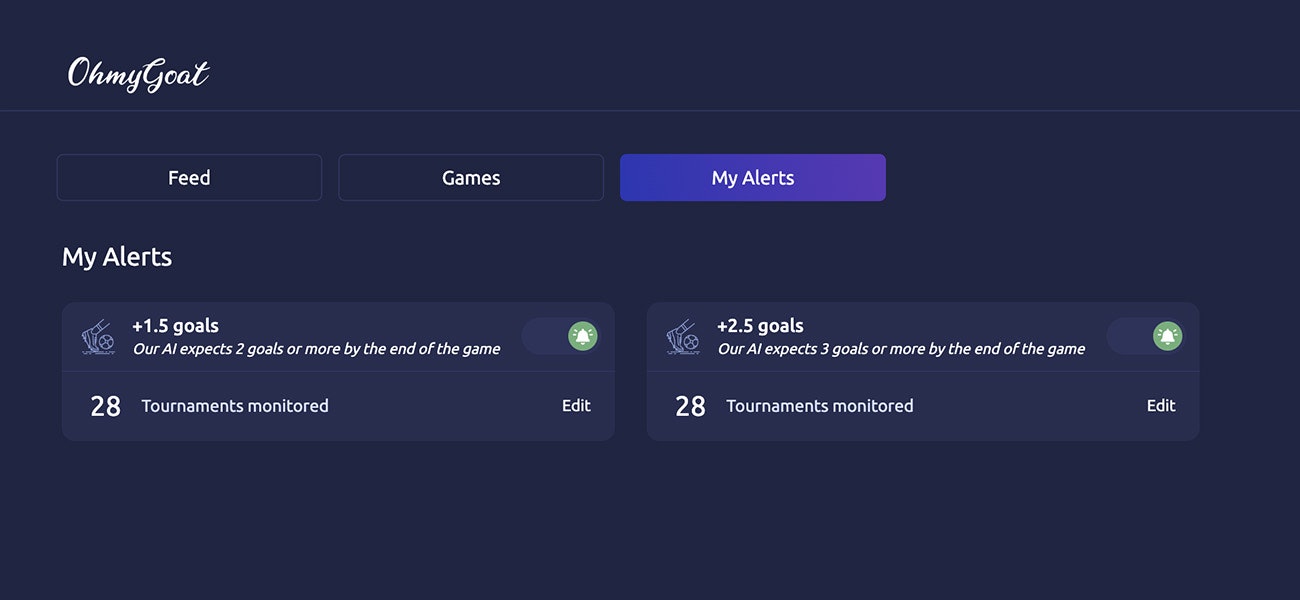
Task: Click the 'expects 3 goals or more' description
Action: tap(902, 349)
